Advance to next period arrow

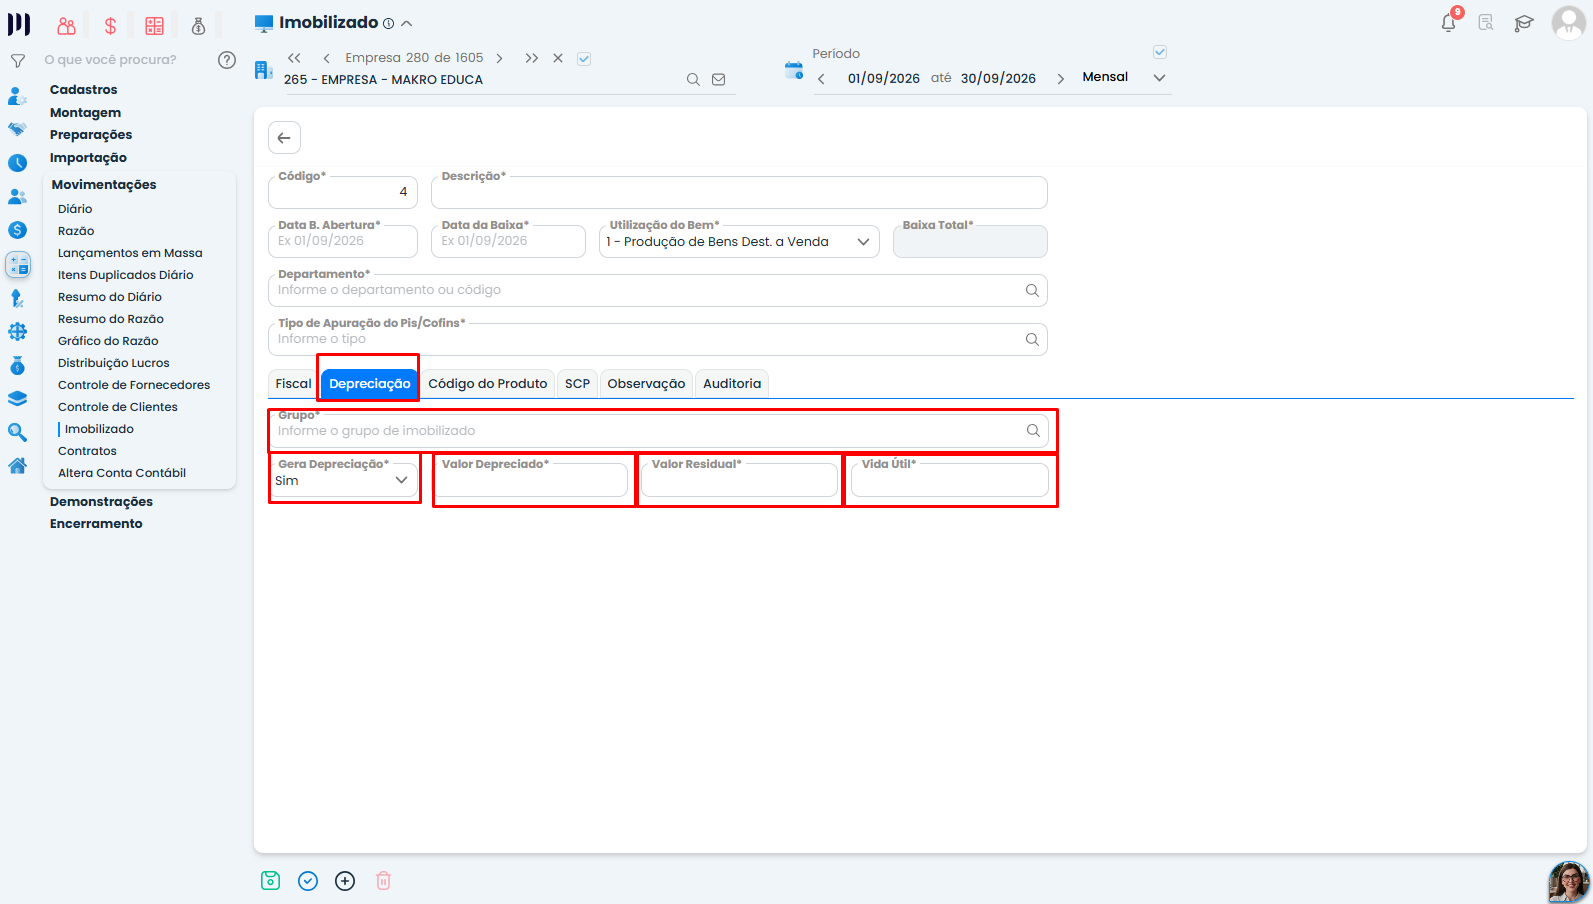(1061, 79)
